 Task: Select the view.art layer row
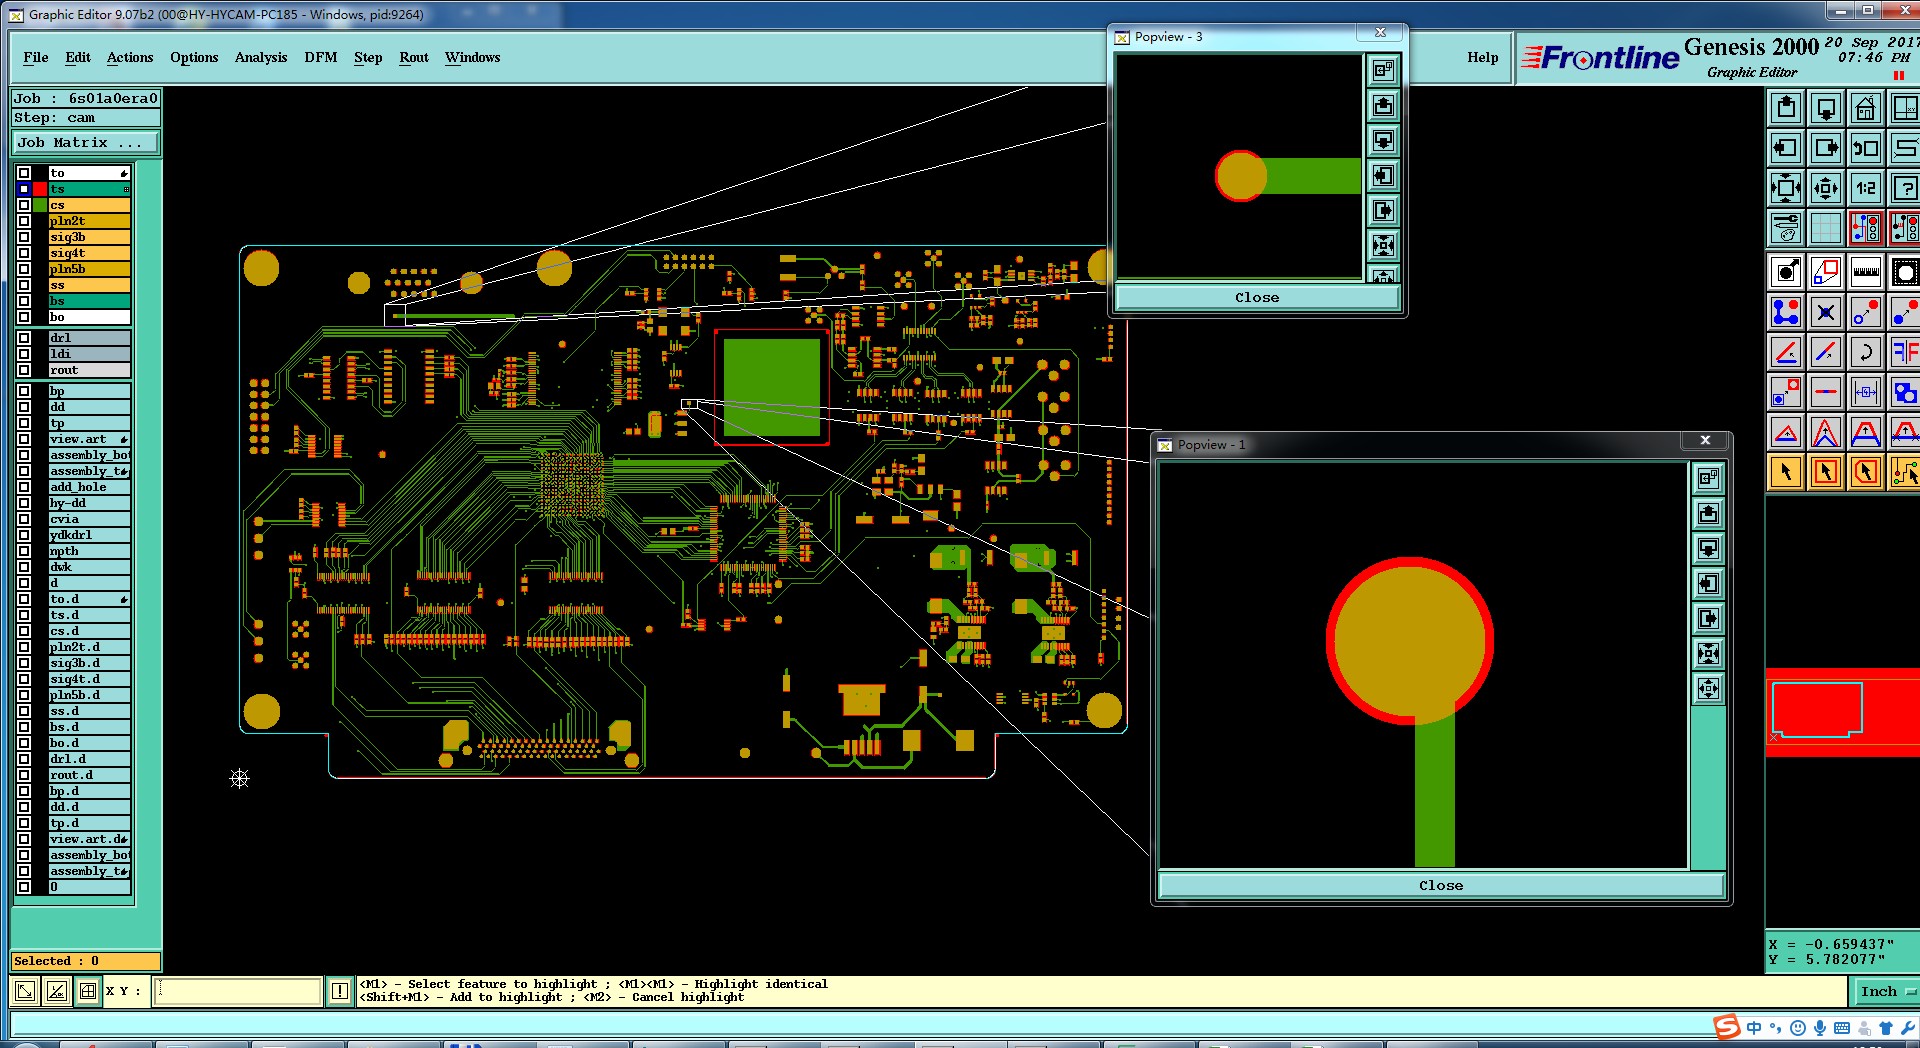click(x=89, y=439)
